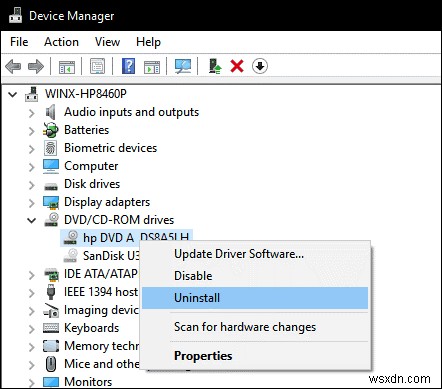The height and width of the screenshot is (389, 442).
Task: Click the down-arrow Disable device toolbar icon
Action: point(260,66)
